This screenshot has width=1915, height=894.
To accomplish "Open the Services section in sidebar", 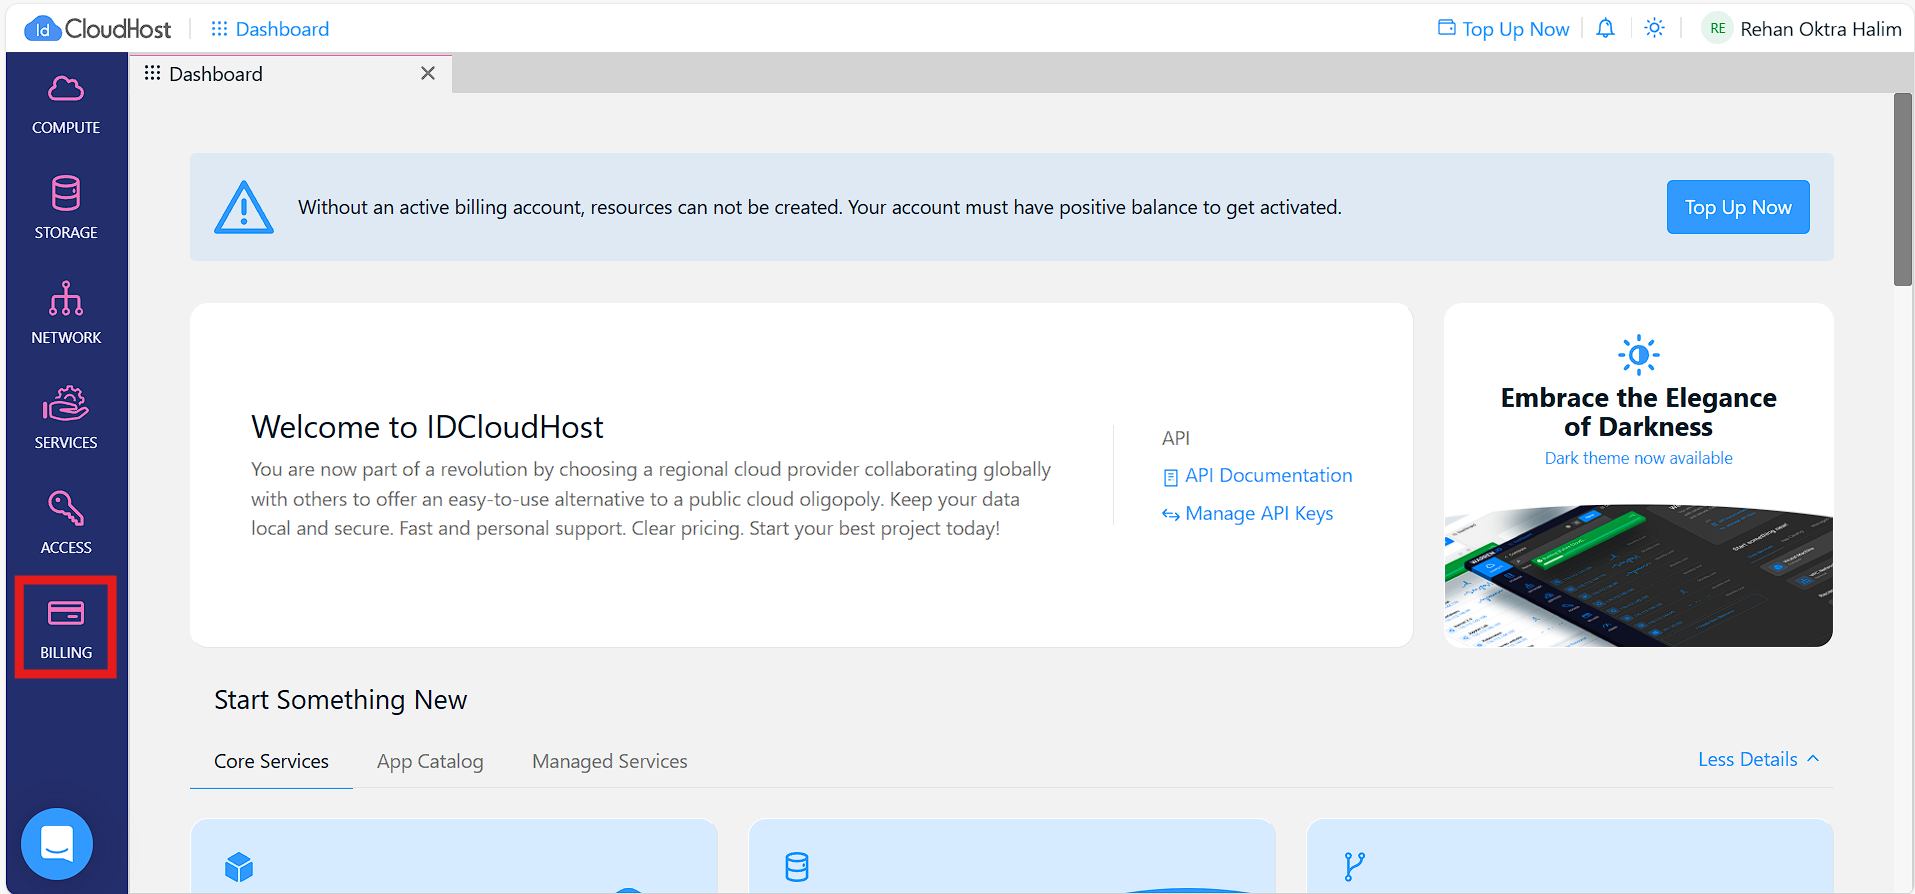I will coord(66,419).
